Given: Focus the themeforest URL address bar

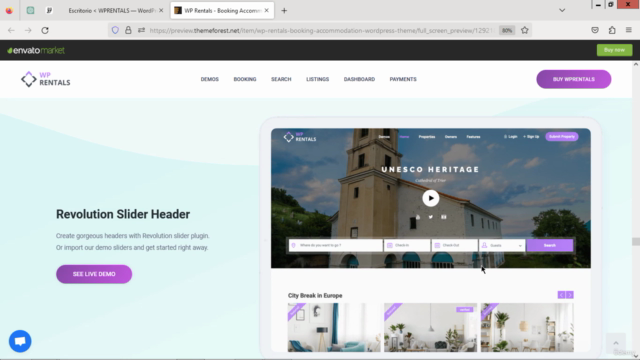Looking at the screenshot, I should (322, 30).
